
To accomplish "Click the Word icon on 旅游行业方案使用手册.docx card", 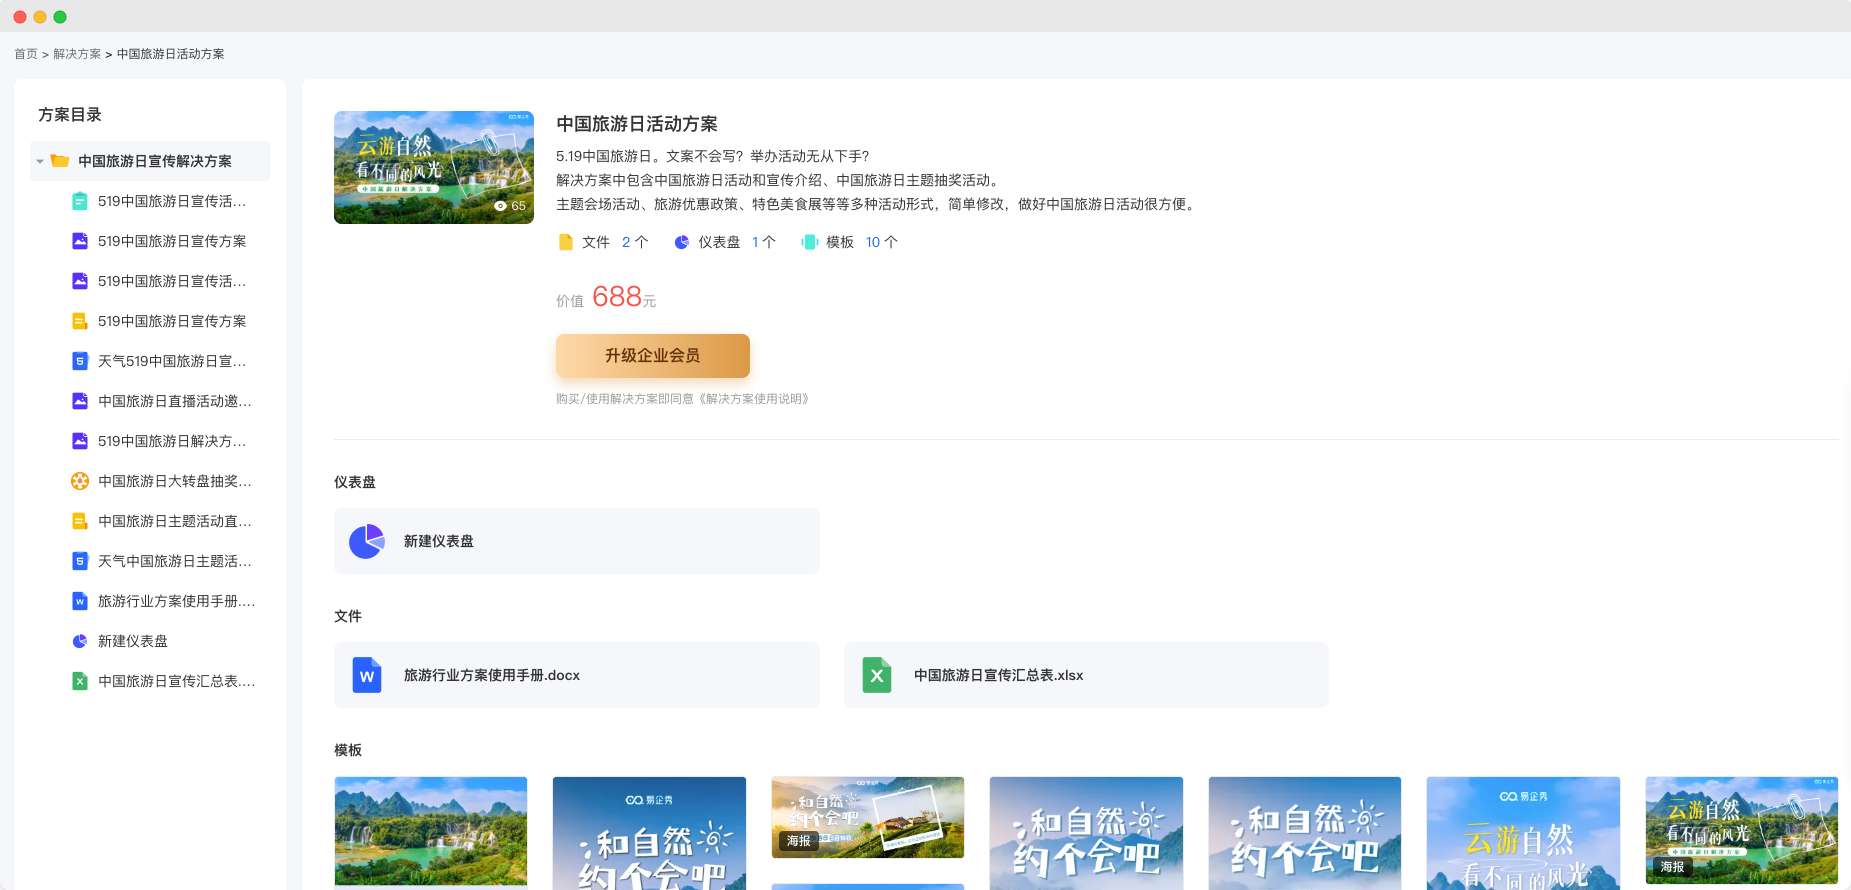I will point(367,675).
